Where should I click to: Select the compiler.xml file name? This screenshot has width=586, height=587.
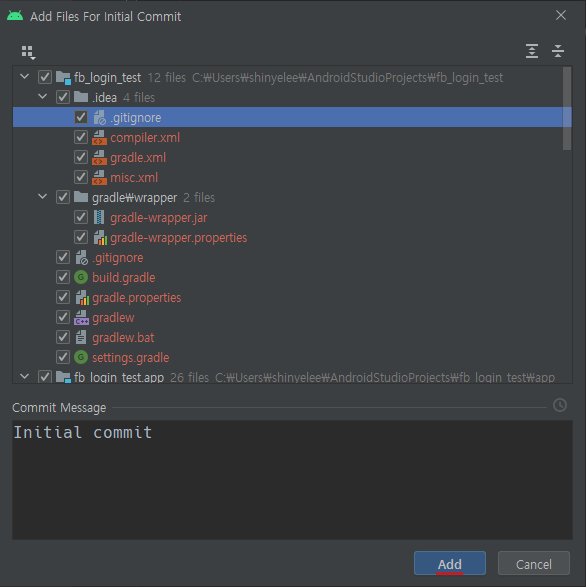(x=145, y=138)
